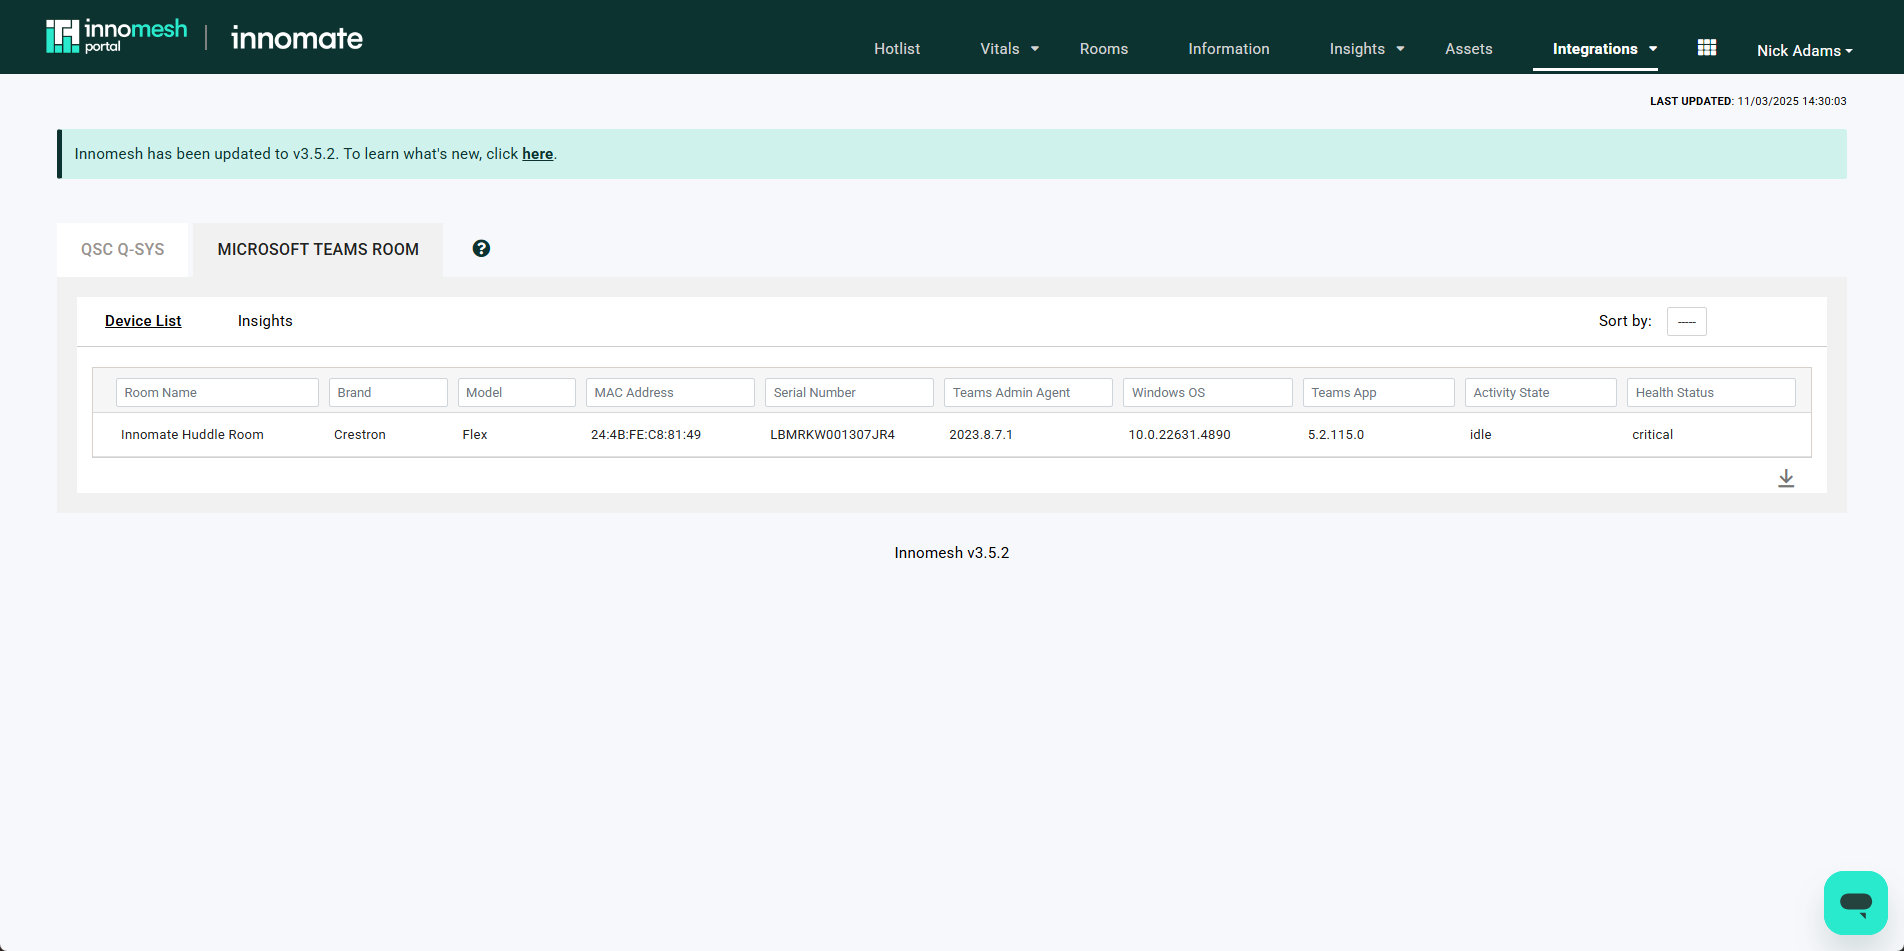Click the Crestron brand cell
Screen dimensions: 1904x951
(360, 435)
